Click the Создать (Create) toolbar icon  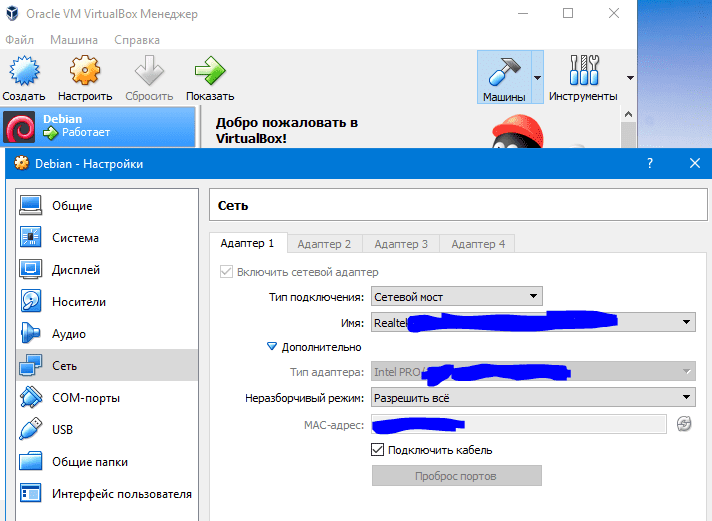(x=23, y=72)
